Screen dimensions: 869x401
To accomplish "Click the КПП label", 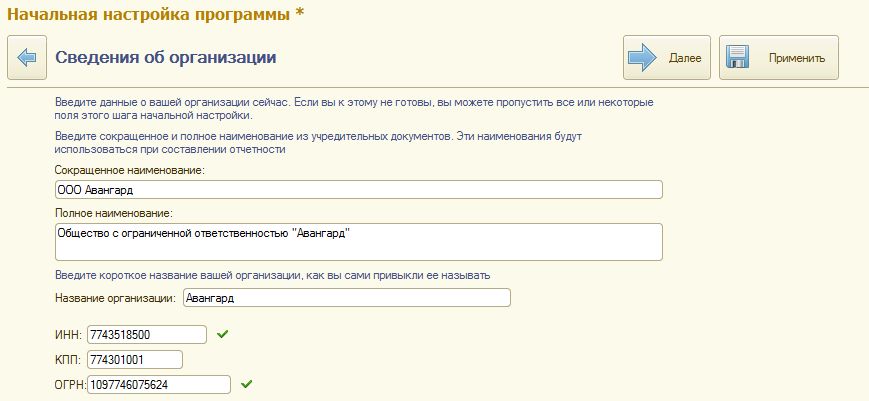I will click(69, 359).
